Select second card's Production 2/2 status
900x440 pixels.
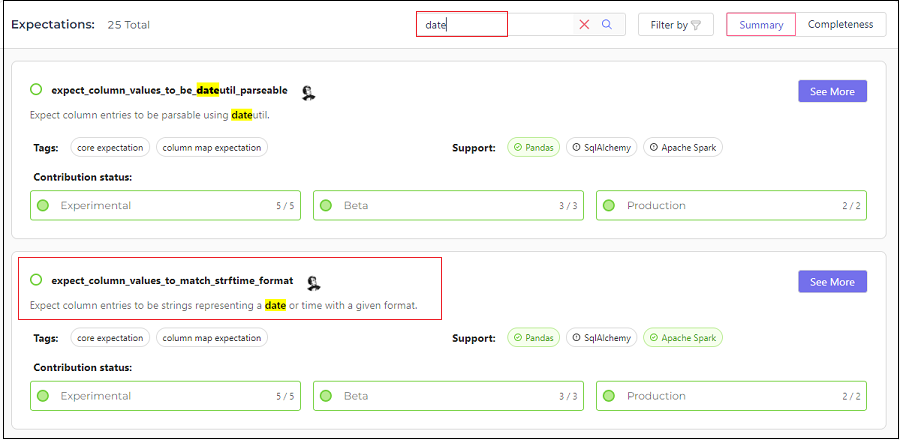tap(731, 396)
